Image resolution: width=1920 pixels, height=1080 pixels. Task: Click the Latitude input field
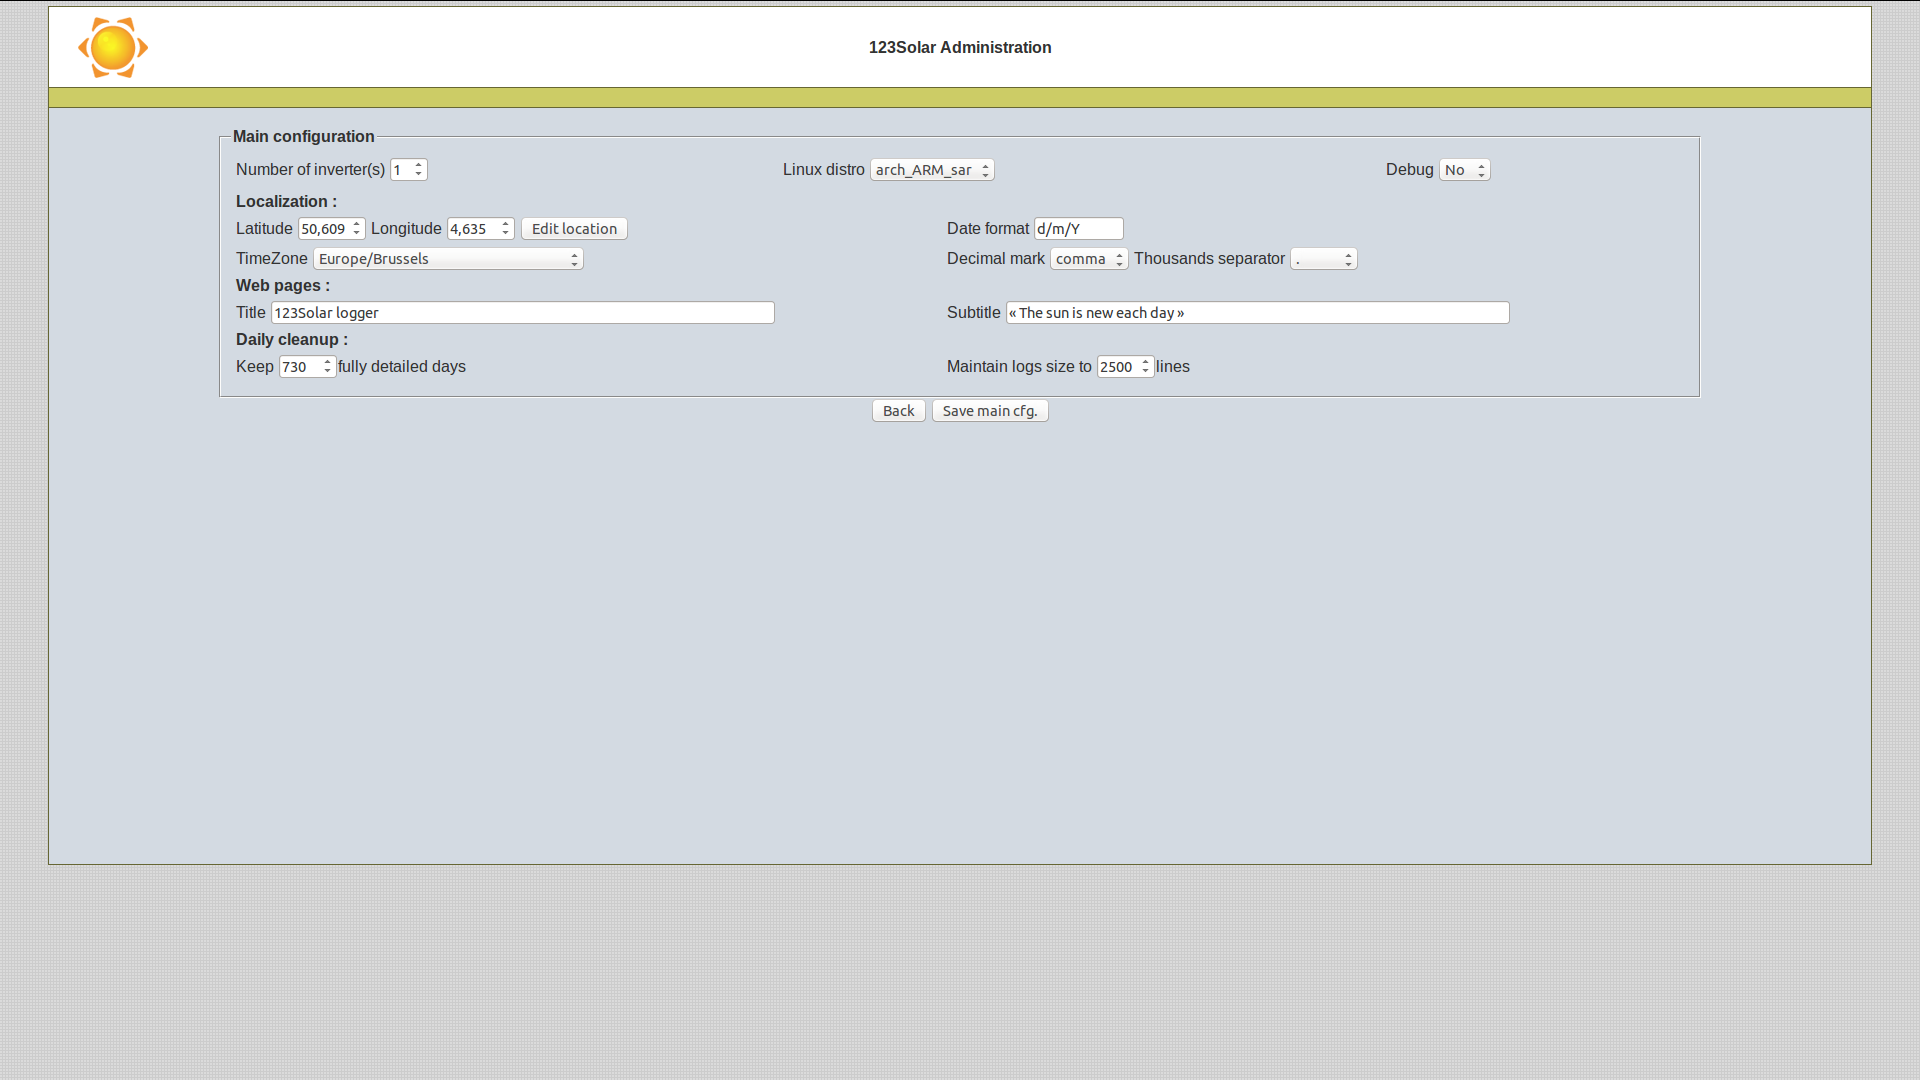click(x=332, y=229)
